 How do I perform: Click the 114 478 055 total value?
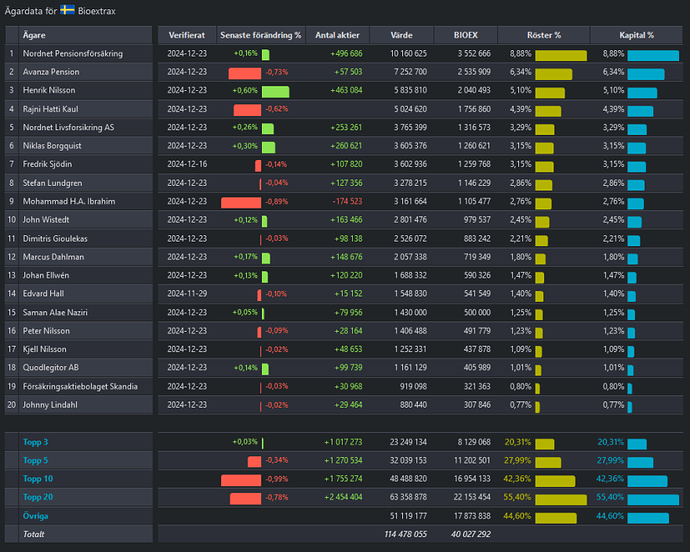point(405,534)
